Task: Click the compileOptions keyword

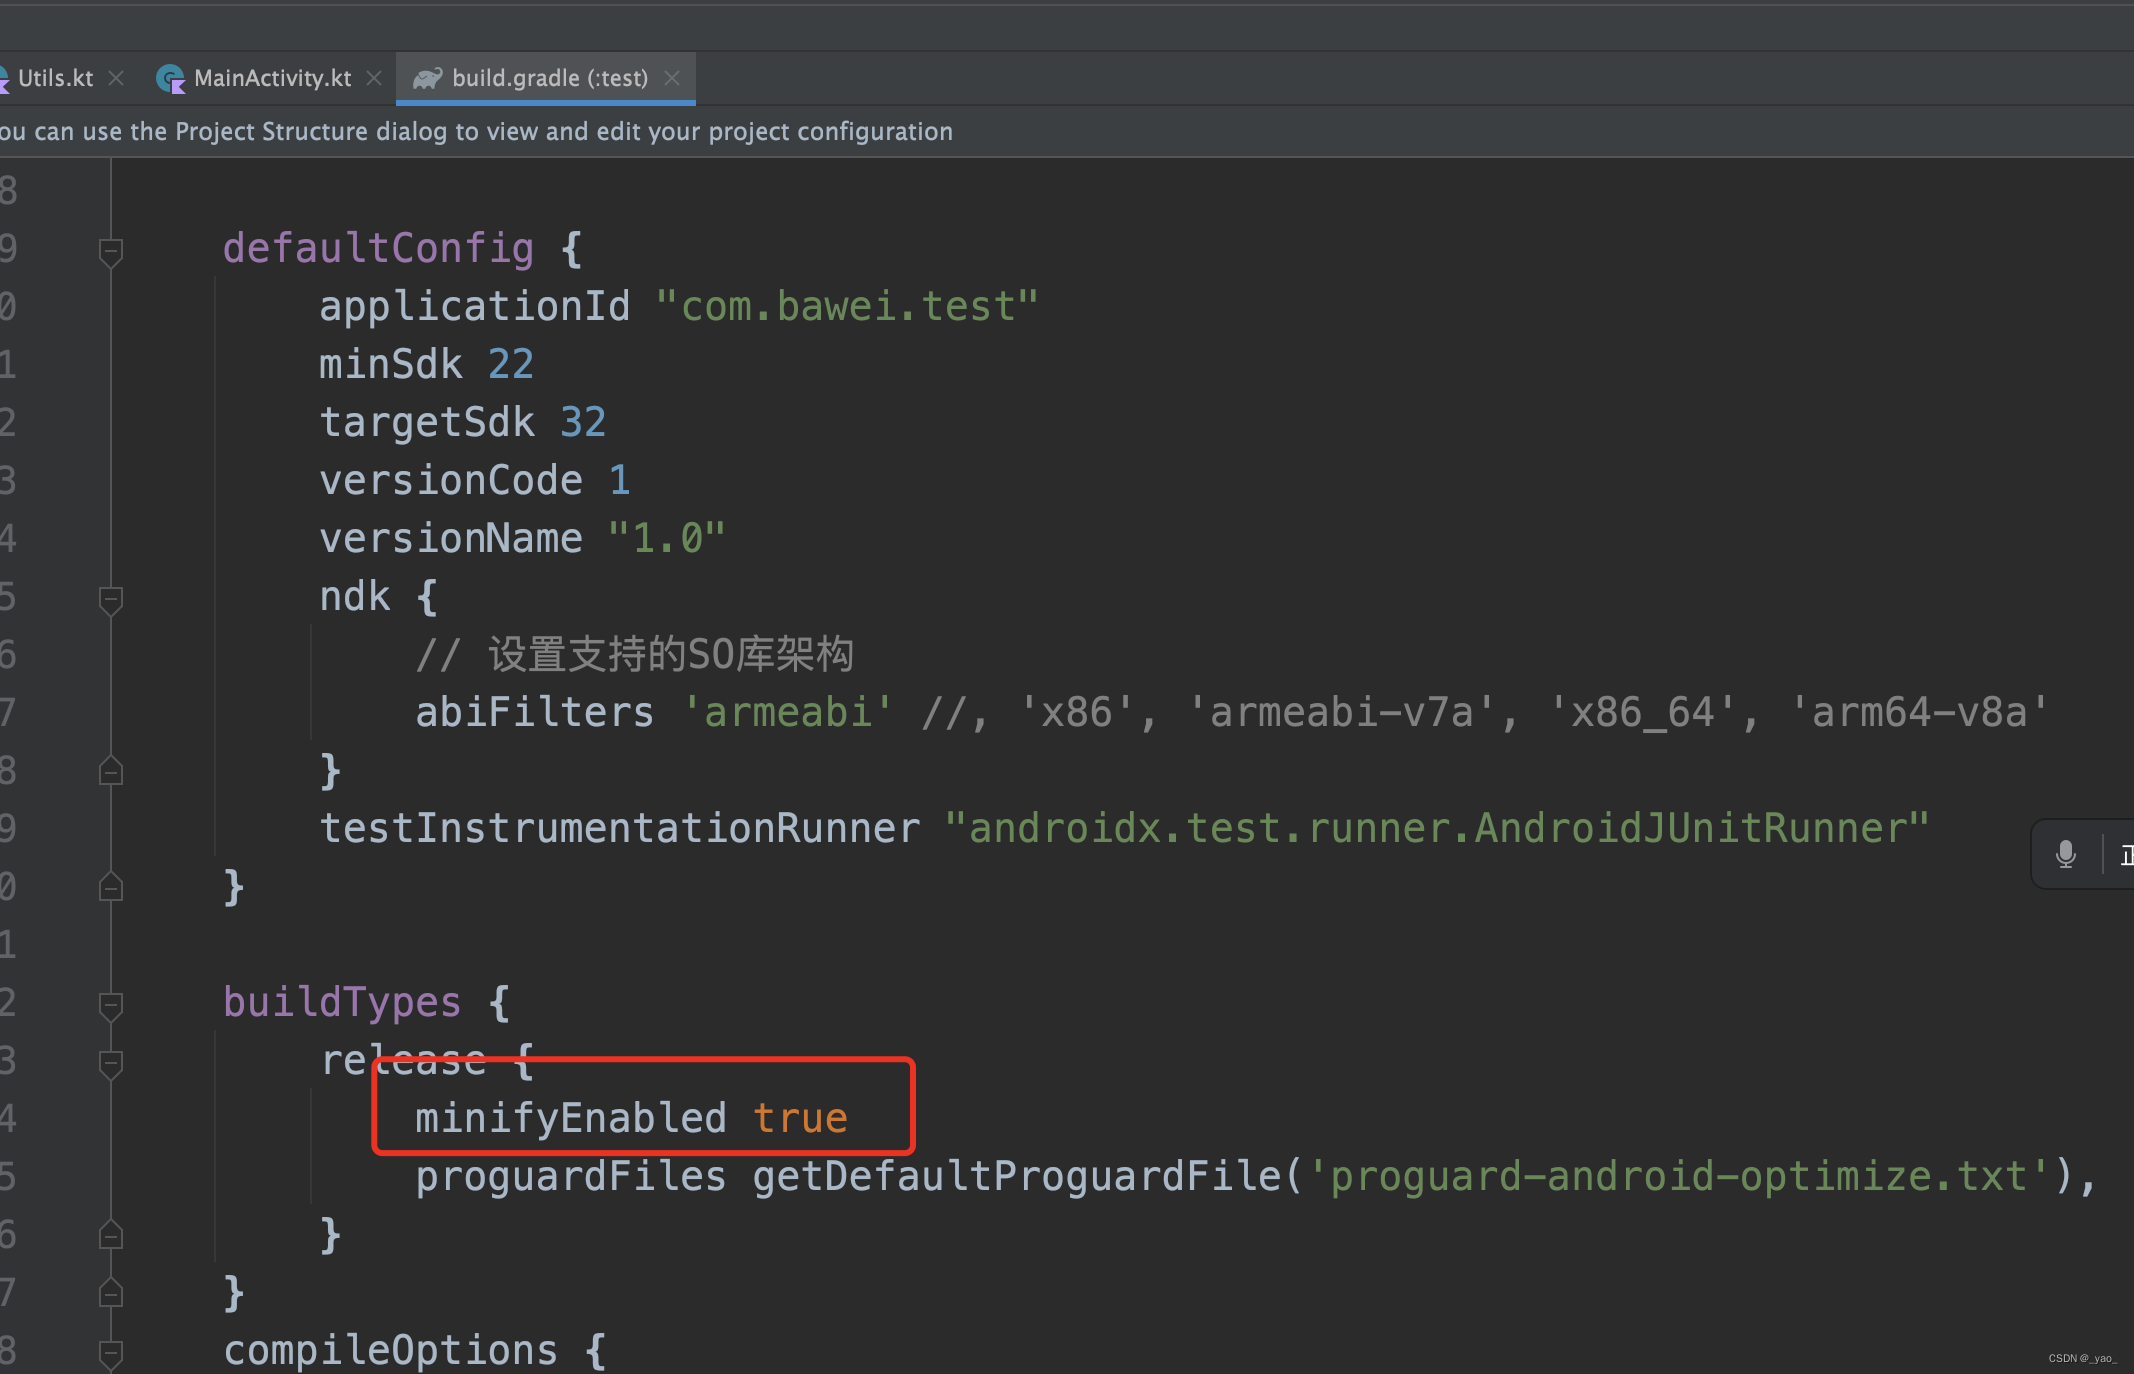Action: click(391, 1350)
